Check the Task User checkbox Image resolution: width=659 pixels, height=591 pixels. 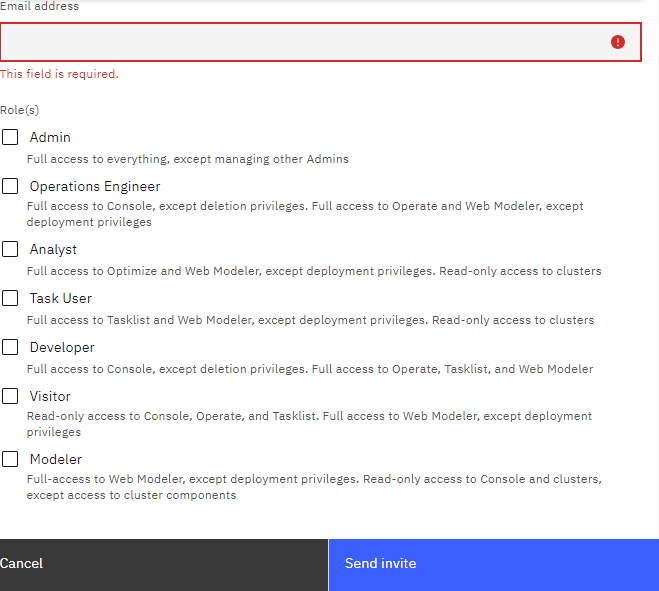[x=10, y=298]
